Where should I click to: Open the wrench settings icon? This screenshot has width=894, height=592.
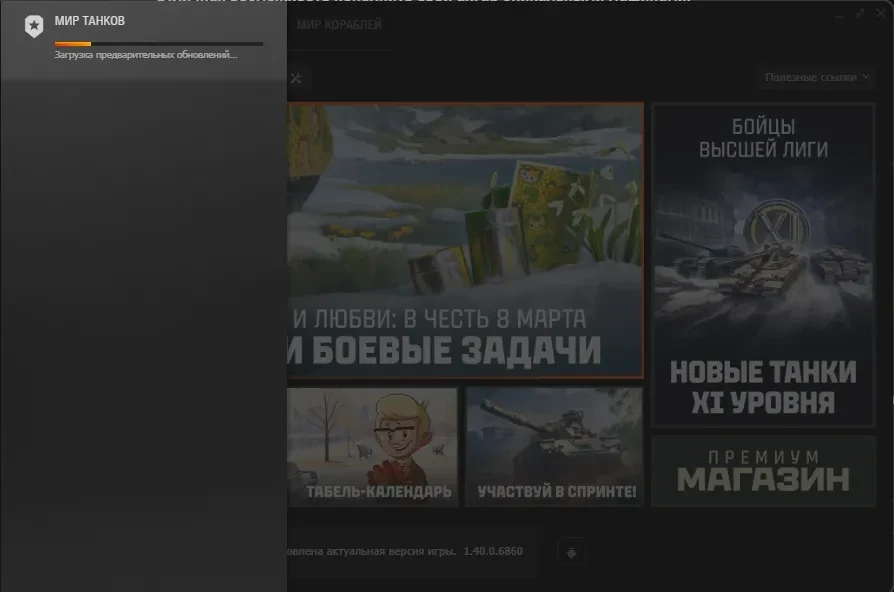(295, 78)
